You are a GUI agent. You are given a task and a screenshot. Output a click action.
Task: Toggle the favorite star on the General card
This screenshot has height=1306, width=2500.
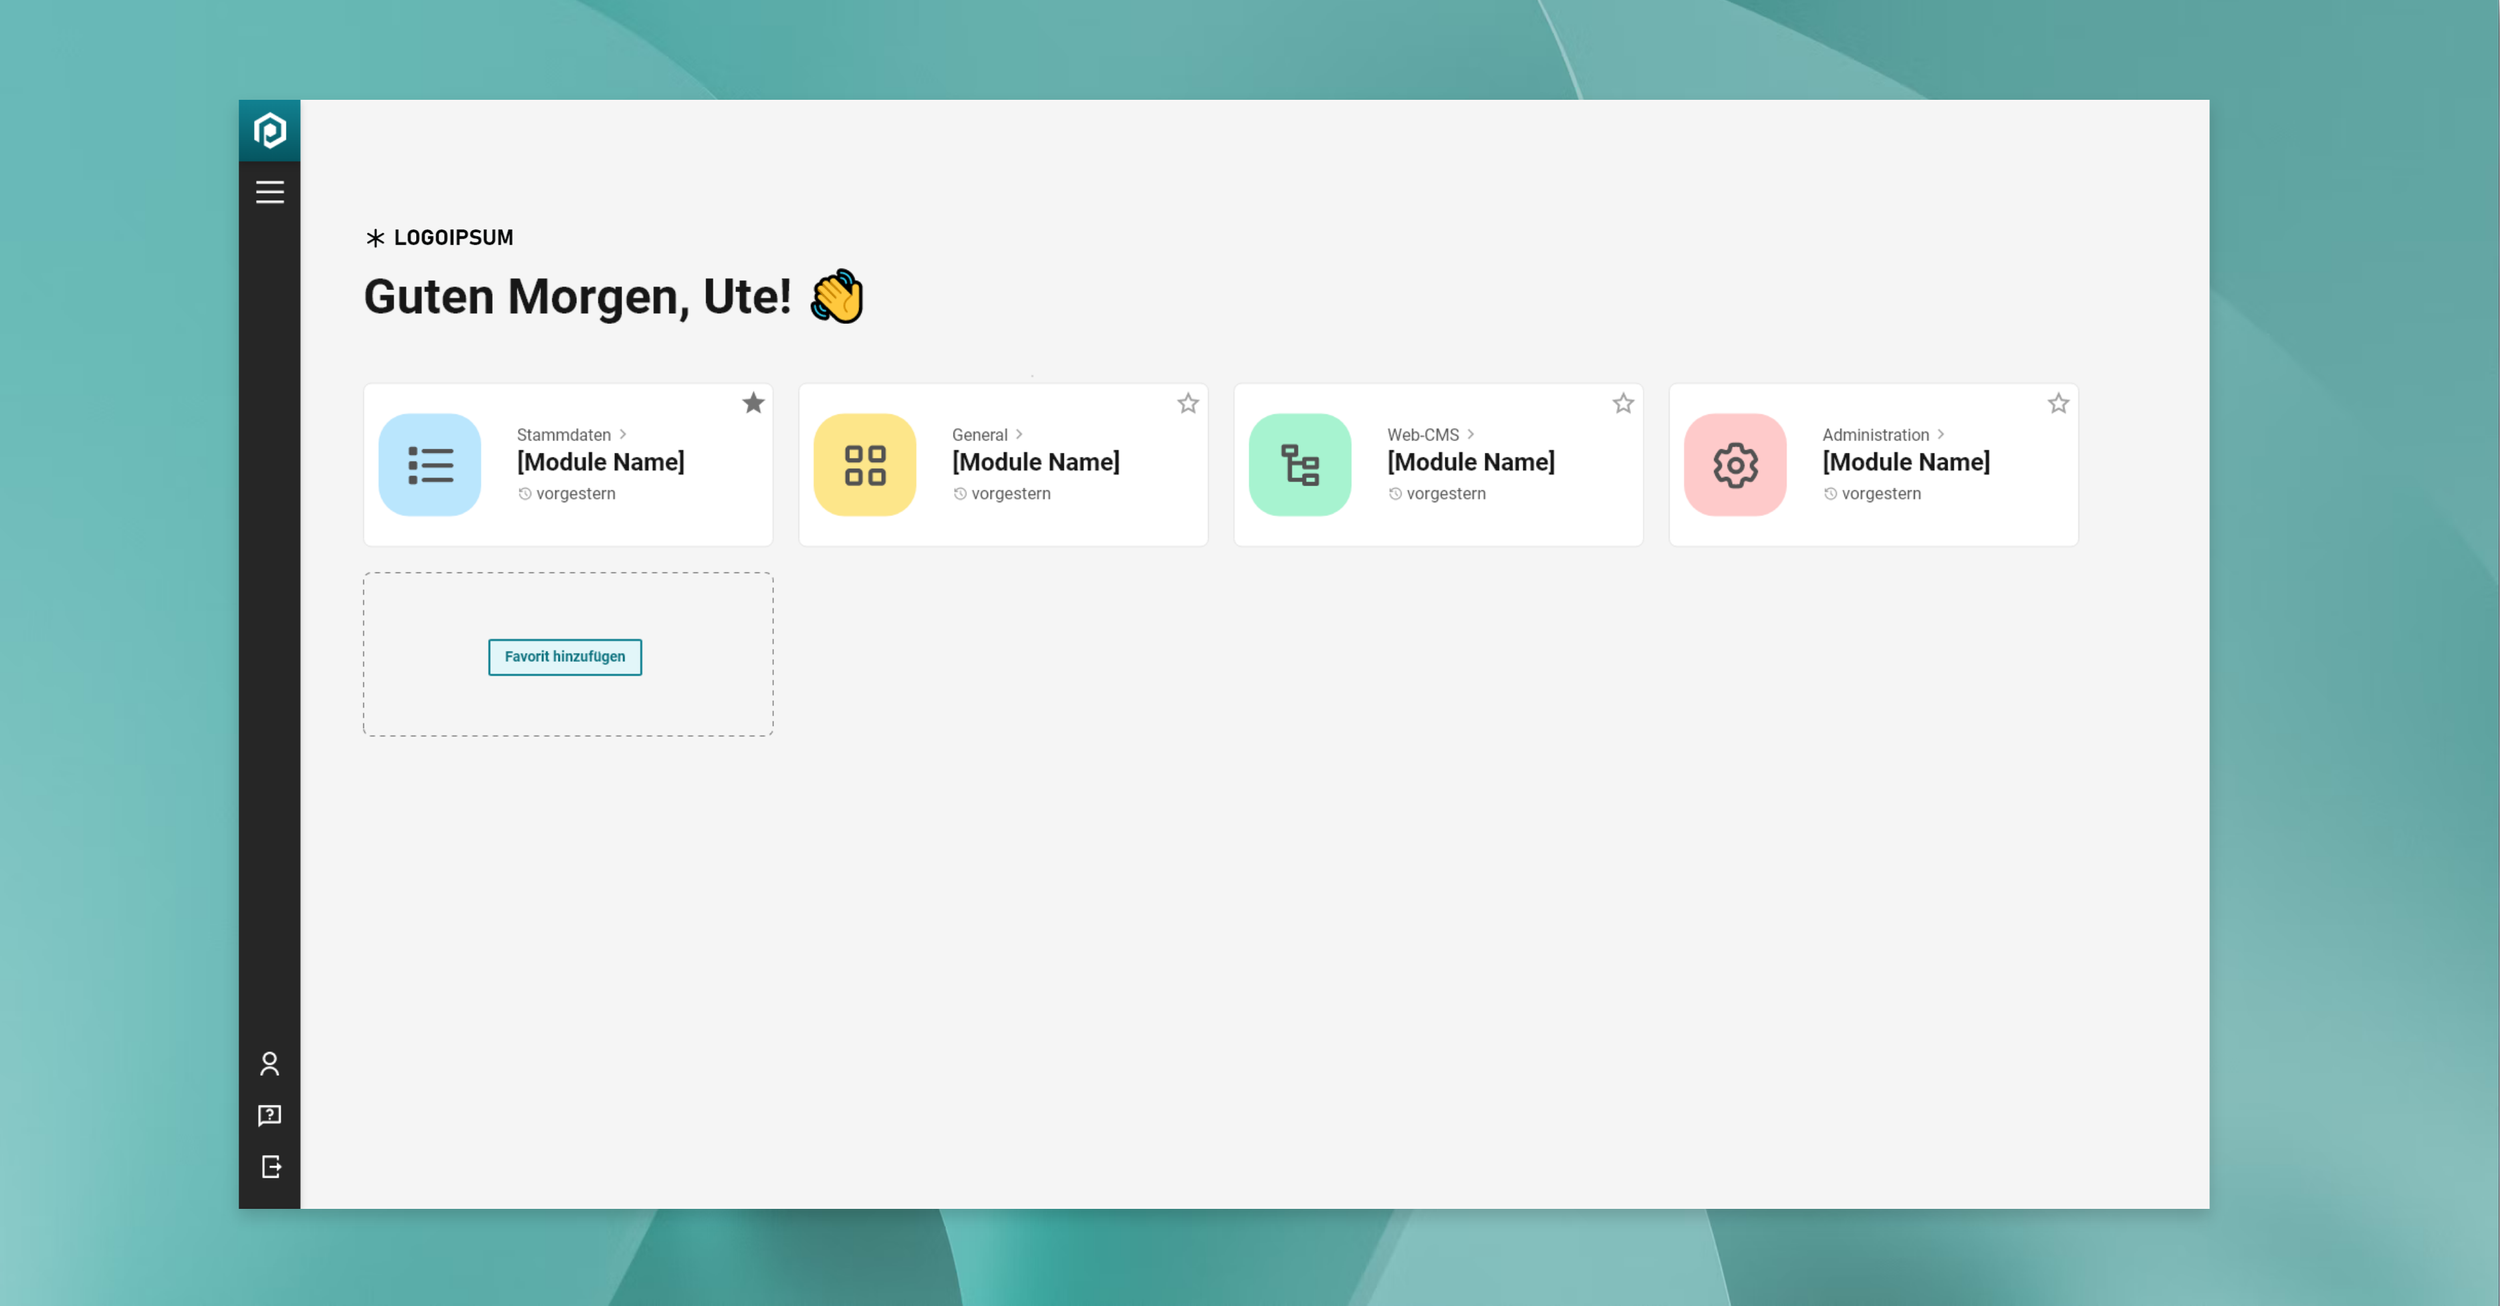1187,403
